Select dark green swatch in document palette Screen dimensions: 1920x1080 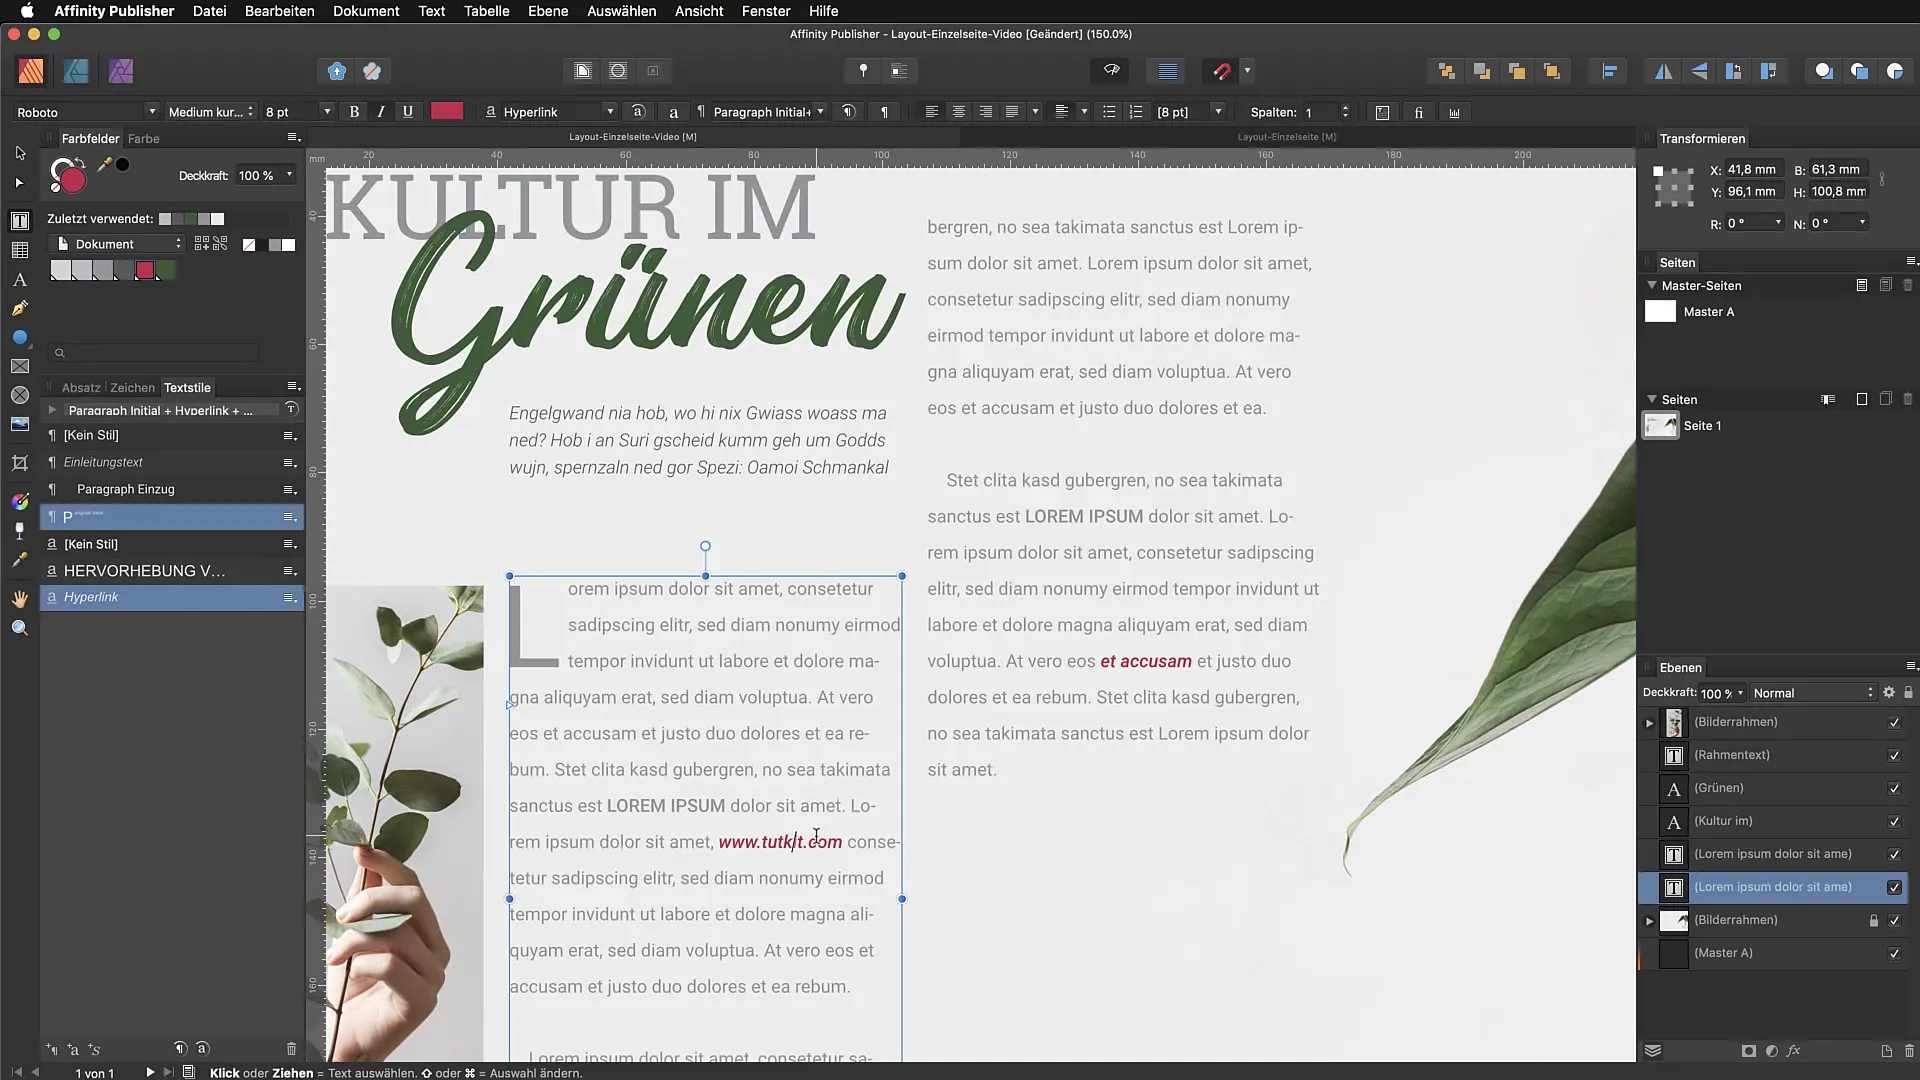(166, 270)
